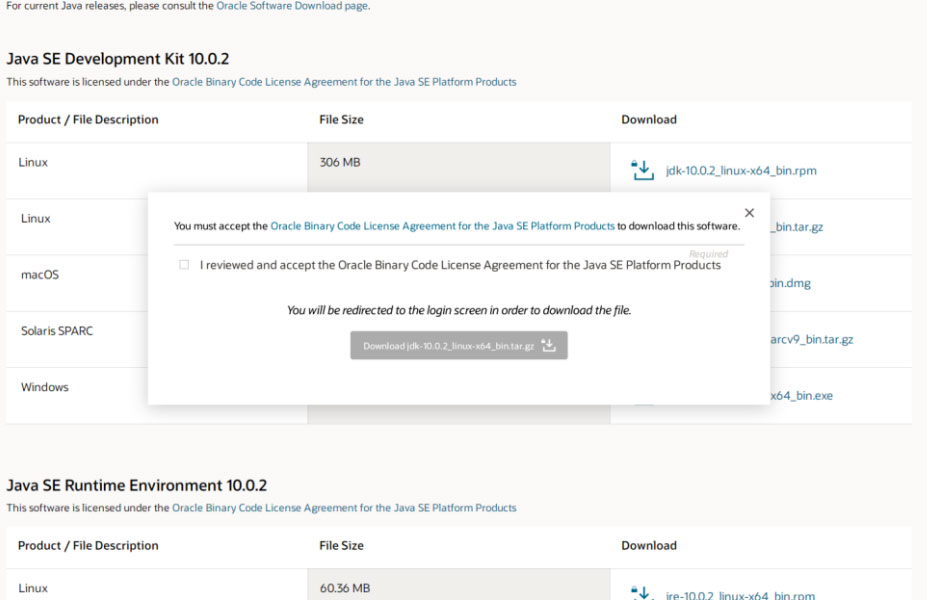This screenshot has width=927, height=604.
Task: Click the download arrow icon in dialog button
Action: [x=548, y=346]
